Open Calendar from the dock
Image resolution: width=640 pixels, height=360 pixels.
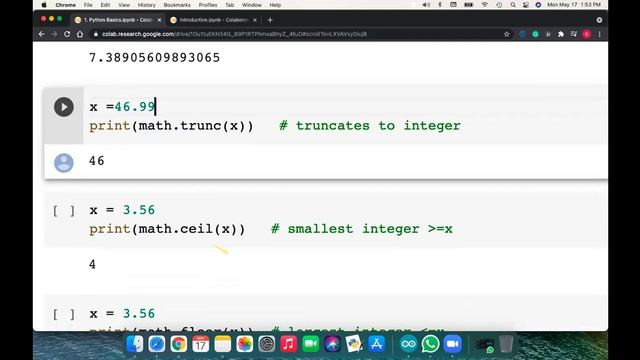tap(200, 344)
